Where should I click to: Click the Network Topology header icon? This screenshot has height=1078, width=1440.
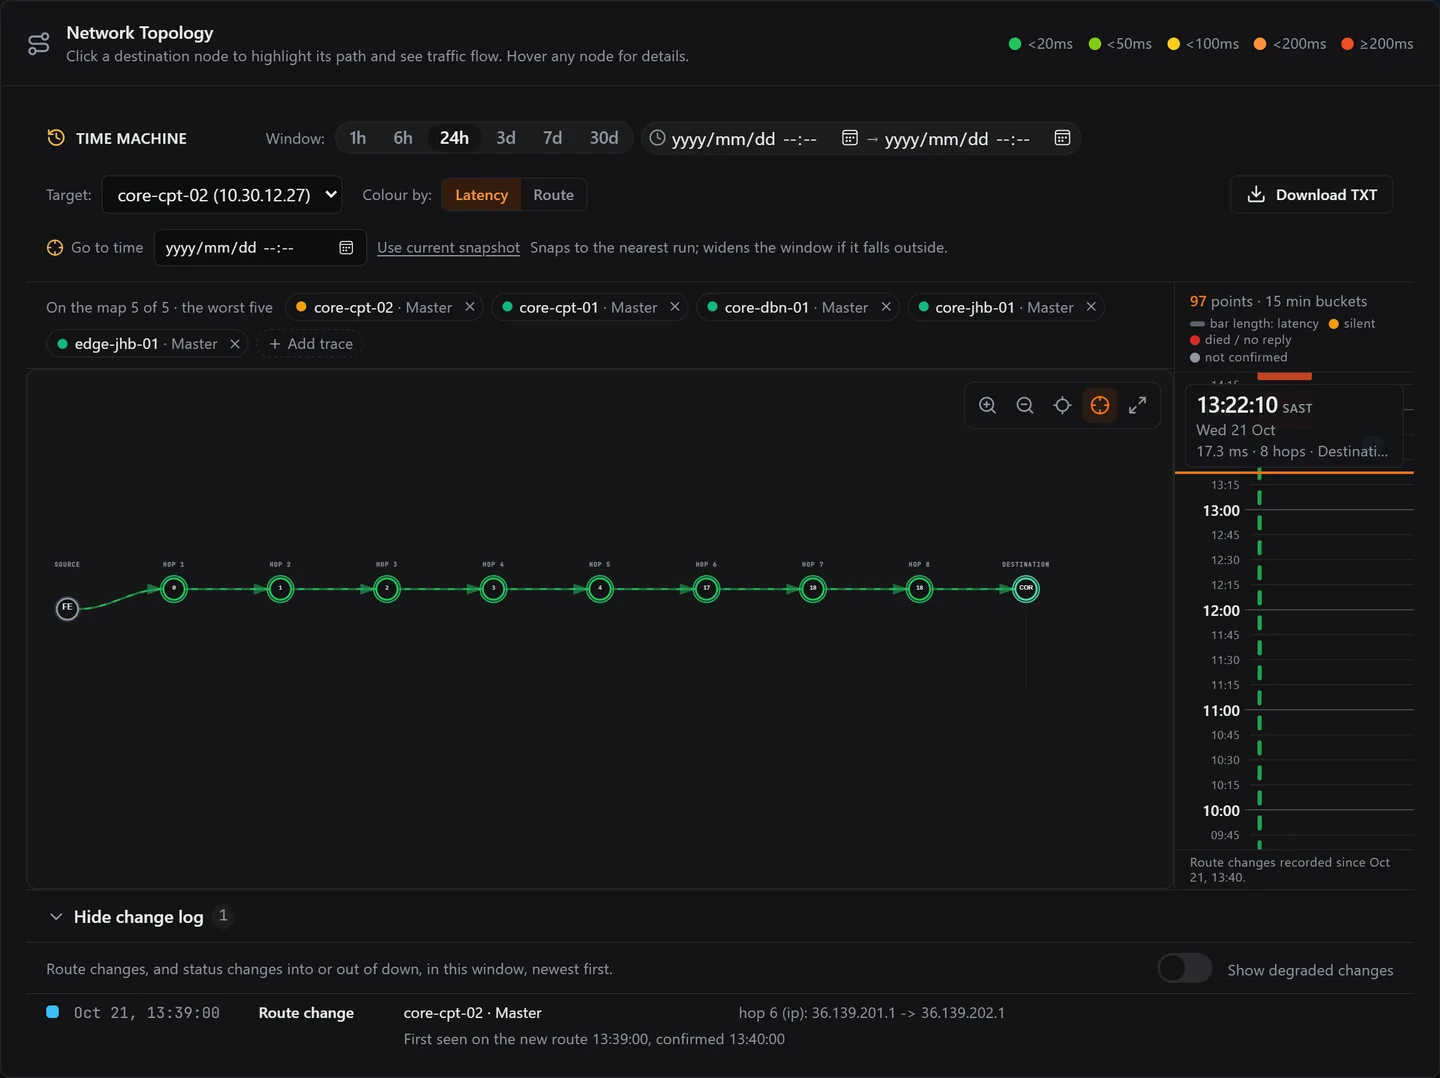38,44
